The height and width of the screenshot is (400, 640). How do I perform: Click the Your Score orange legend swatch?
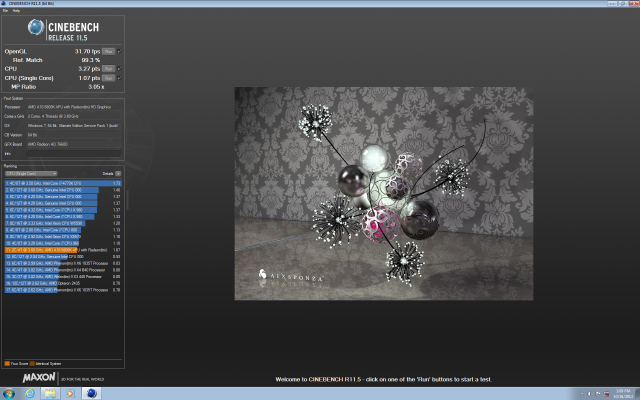7,364
